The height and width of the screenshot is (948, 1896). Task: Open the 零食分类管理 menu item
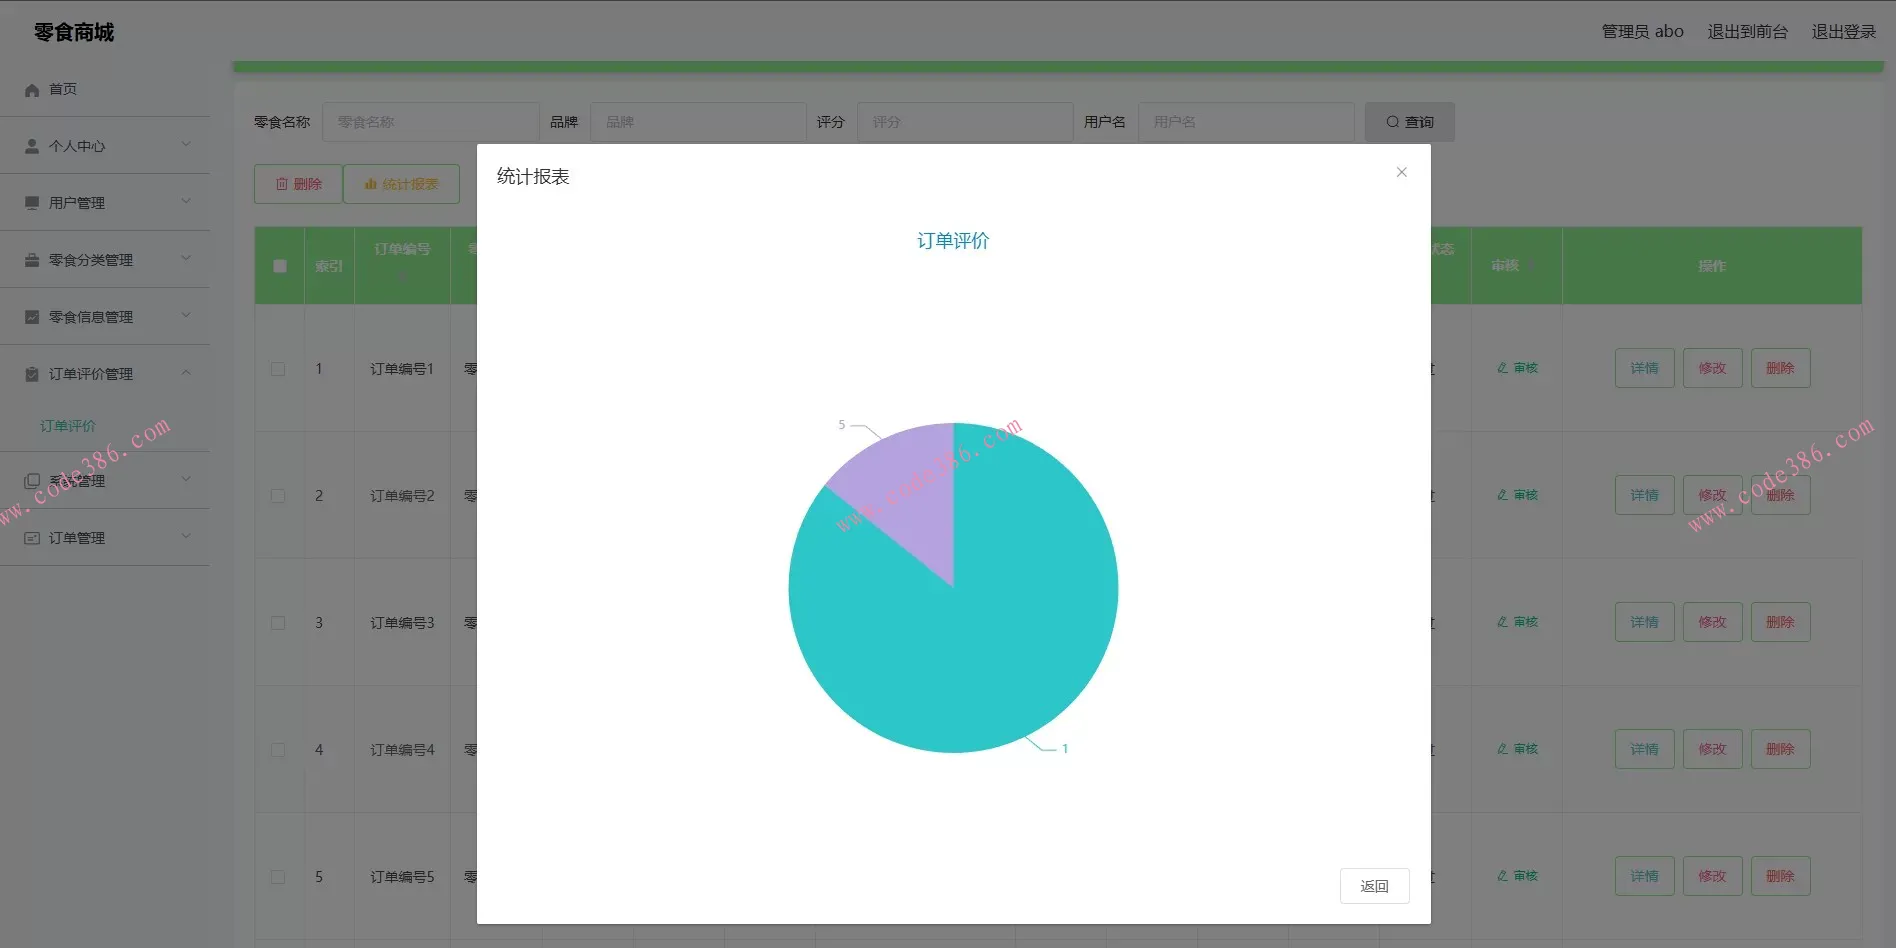105,260
